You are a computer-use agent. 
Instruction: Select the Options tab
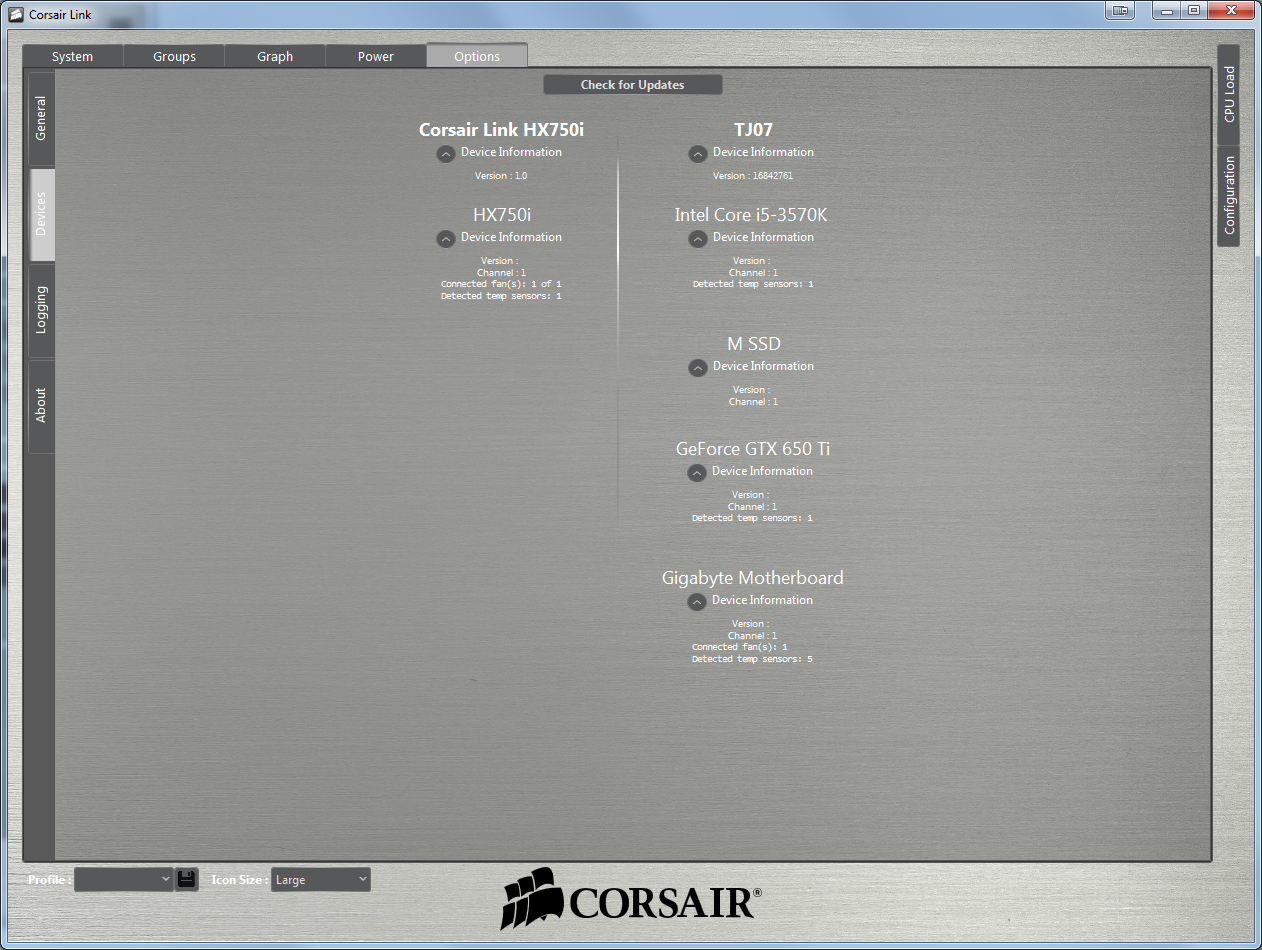click(x=477, y=56)
